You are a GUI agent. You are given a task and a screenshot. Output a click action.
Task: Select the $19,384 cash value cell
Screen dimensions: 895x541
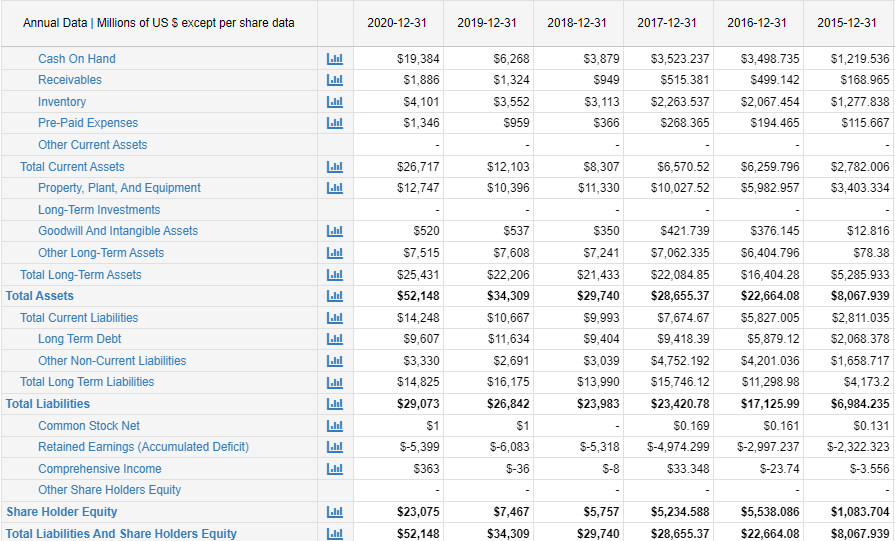[x=398, y=59]
